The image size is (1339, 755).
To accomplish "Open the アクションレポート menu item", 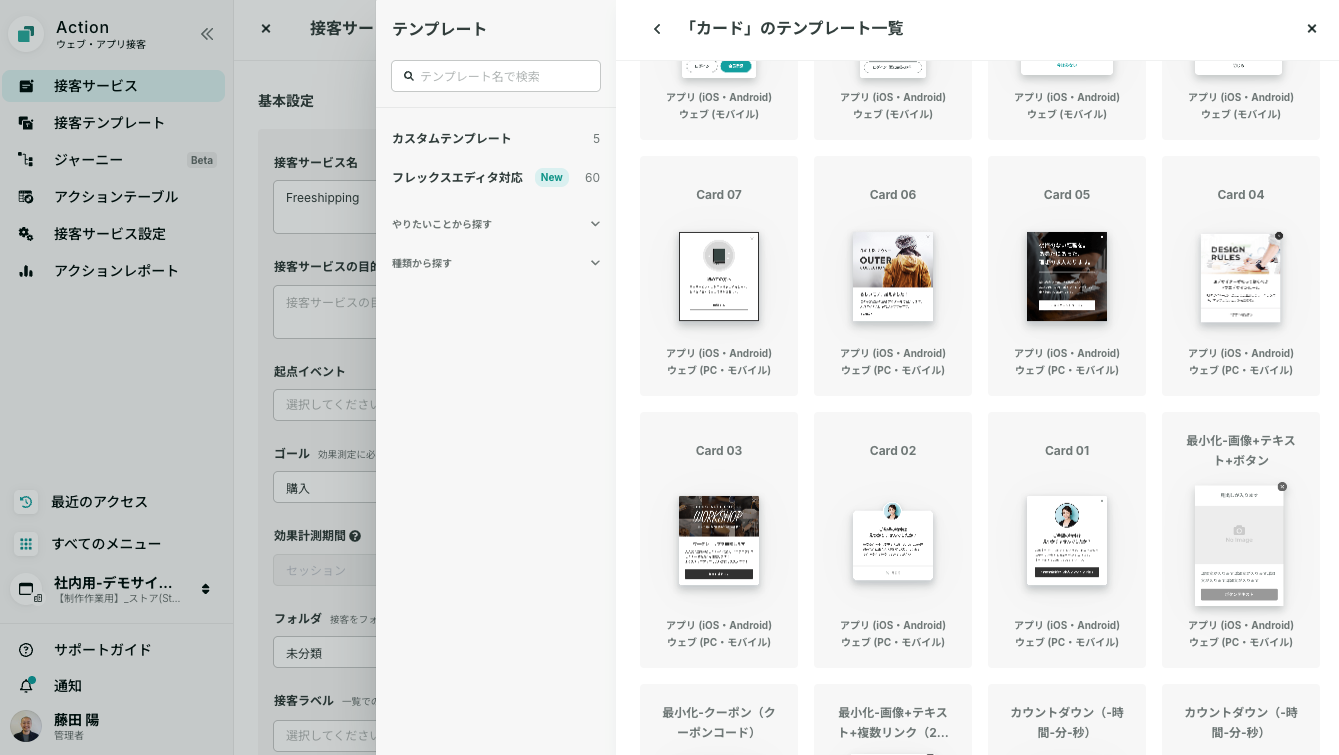I will (114, 271).
